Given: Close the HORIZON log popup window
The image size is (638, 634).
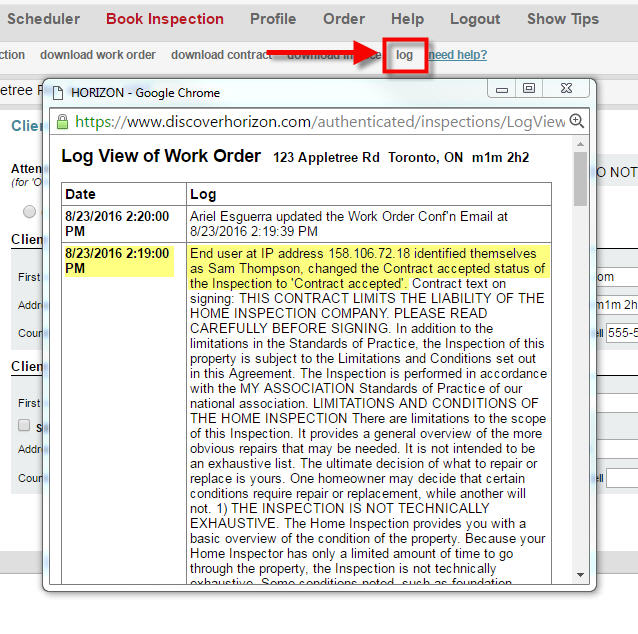Looking at the screenshot, I should [567, 89].
